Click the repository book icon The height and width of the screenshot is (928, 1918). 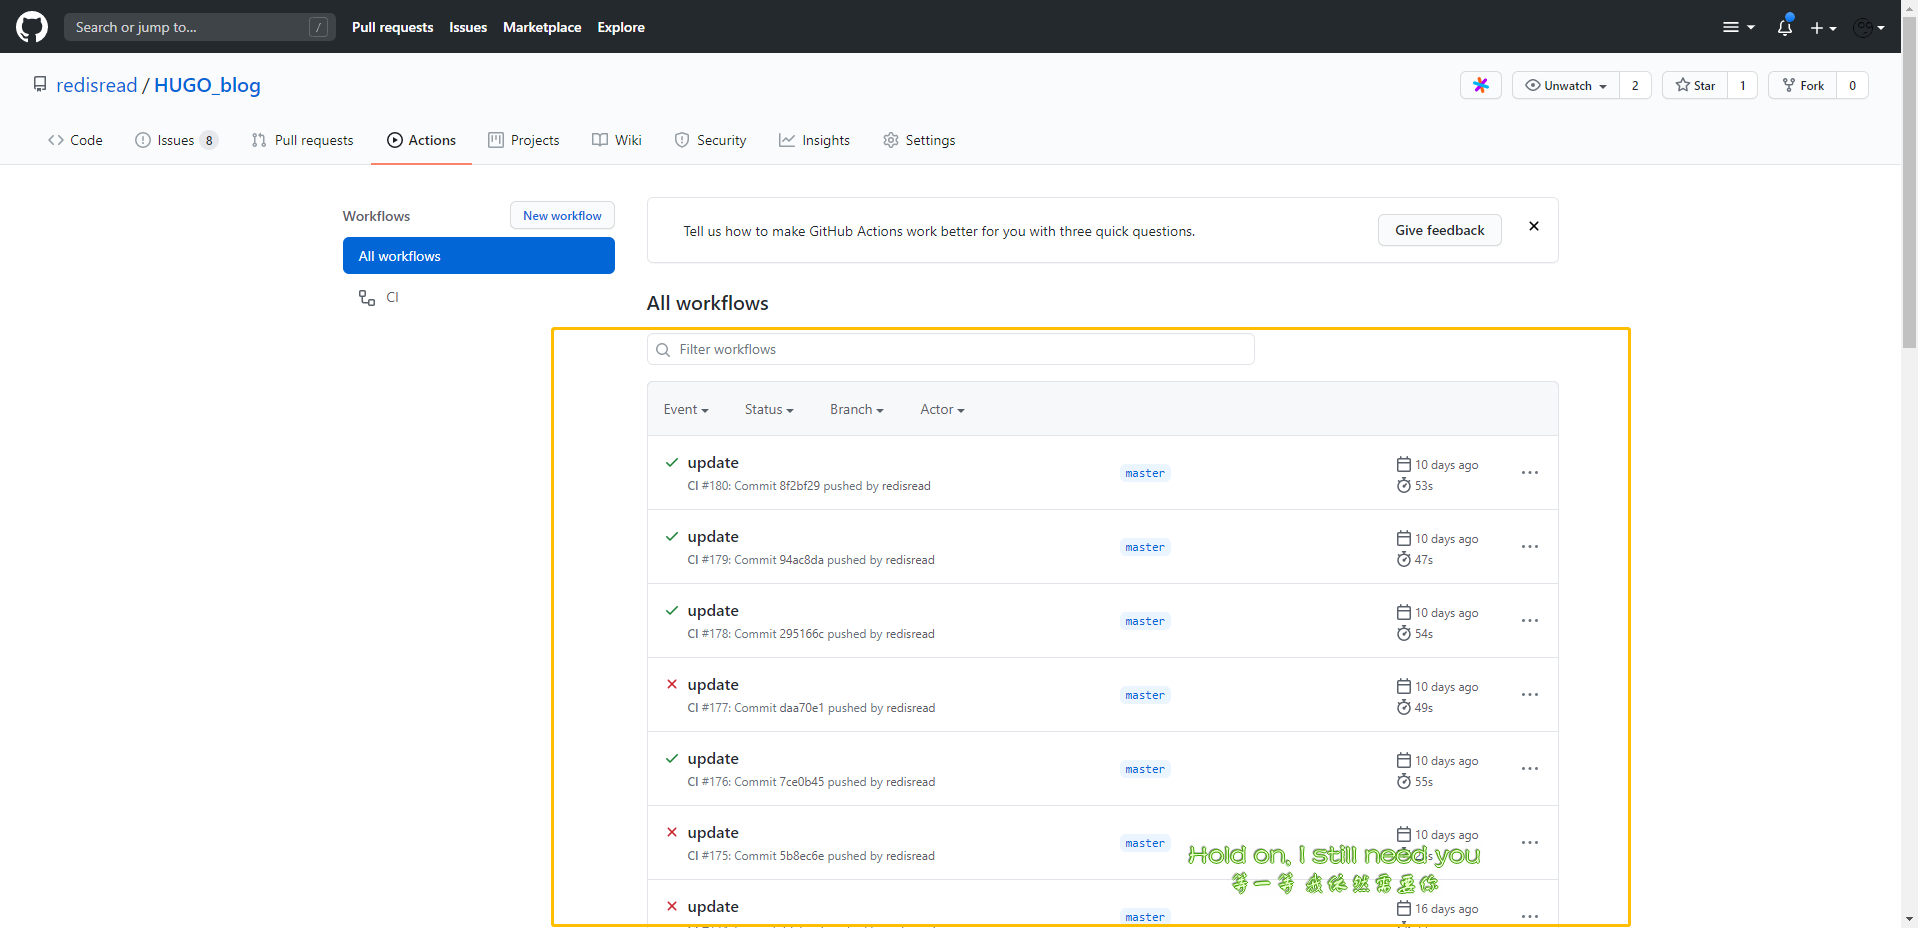point(40,85)
